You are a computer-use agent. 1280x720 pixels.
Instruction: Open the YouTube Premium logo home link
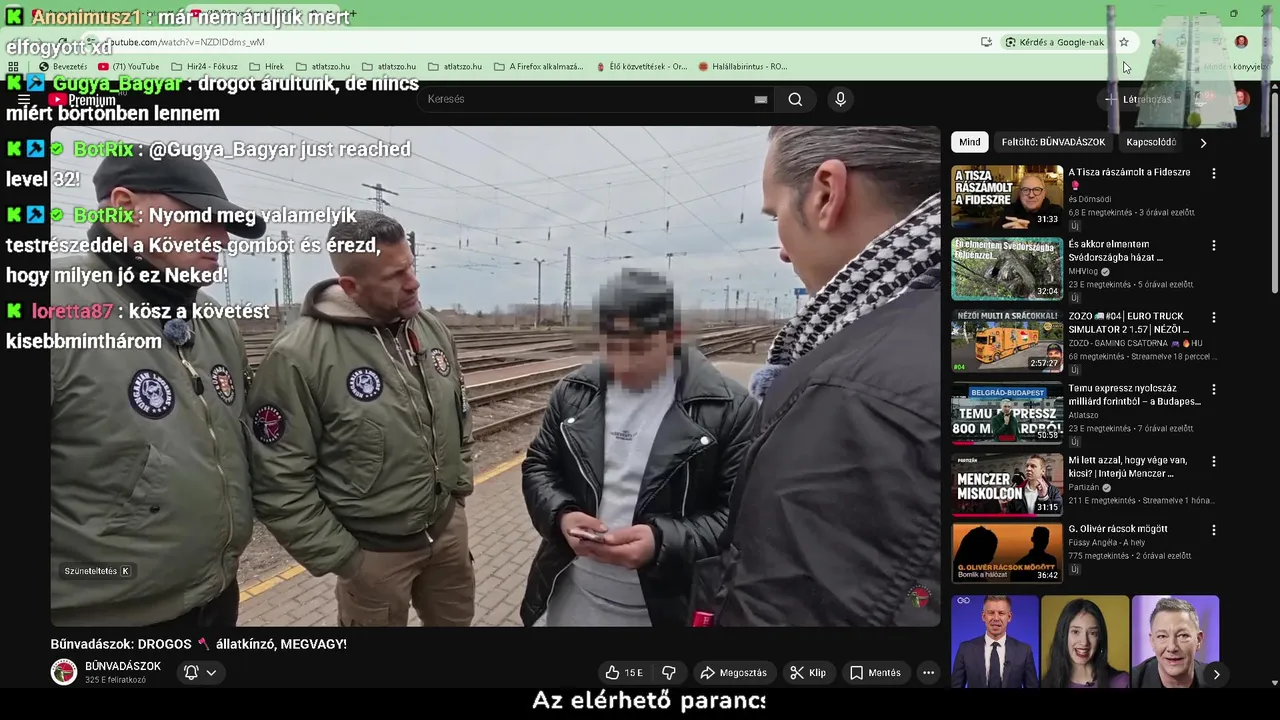(83, 100)
